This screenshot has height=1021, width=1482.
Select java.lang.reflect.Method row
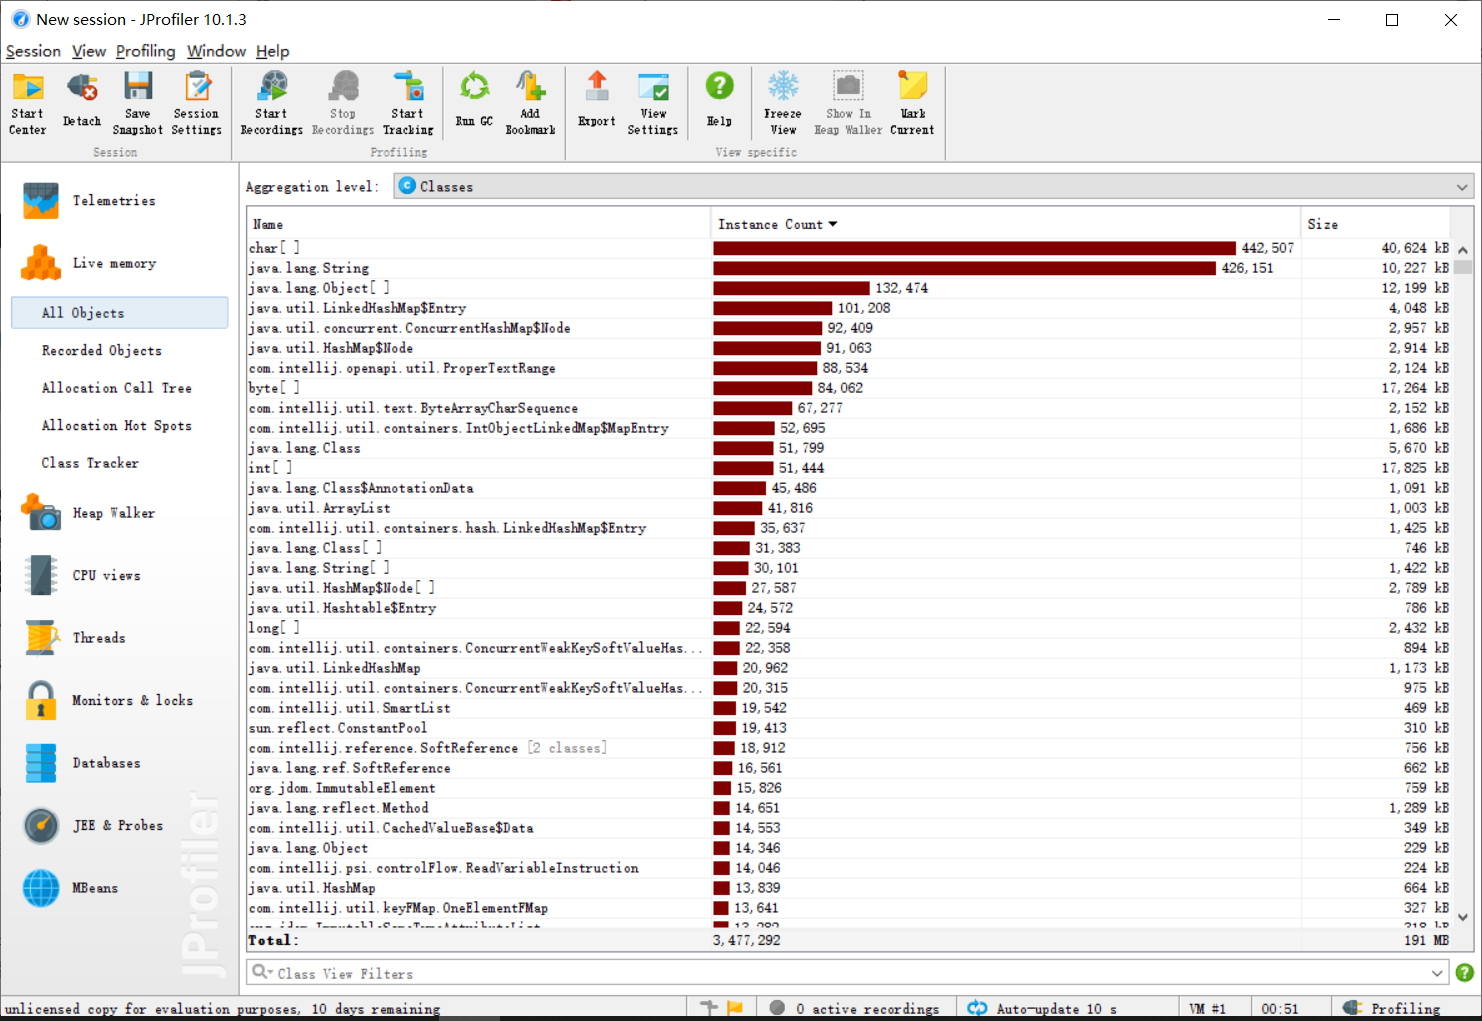click(850, 808)
